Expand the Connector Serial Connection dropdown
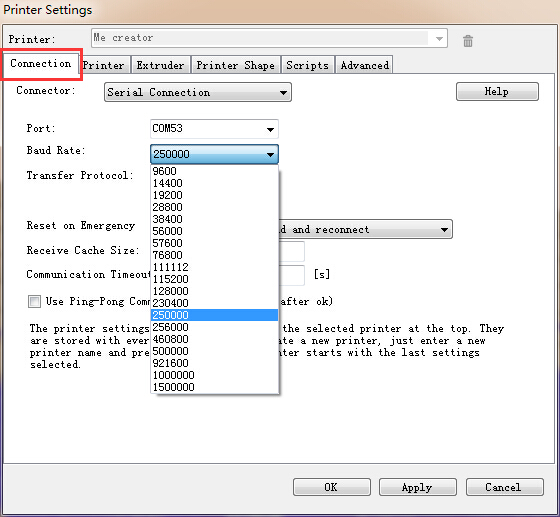 198,92
